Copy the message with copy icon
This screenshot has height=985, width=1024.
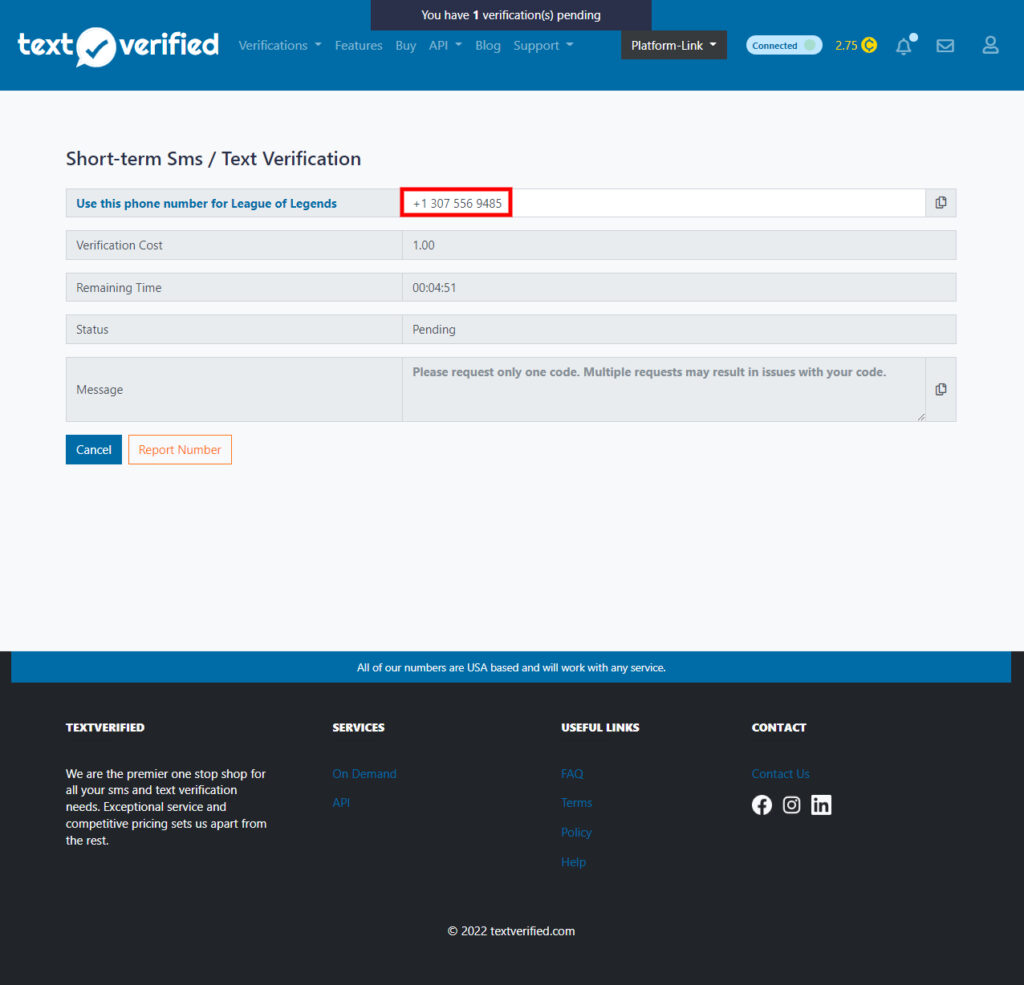point(940,389)
